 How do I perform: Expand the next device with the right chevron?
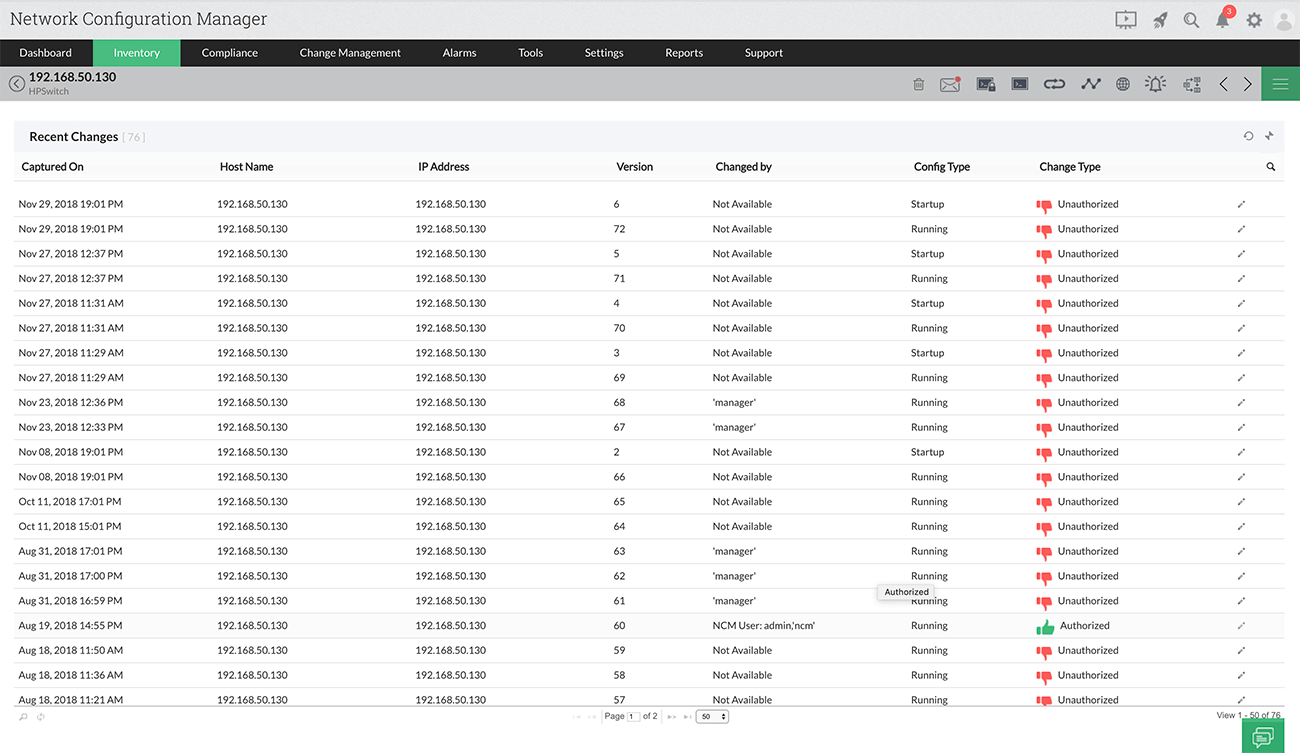[1247, 84]
